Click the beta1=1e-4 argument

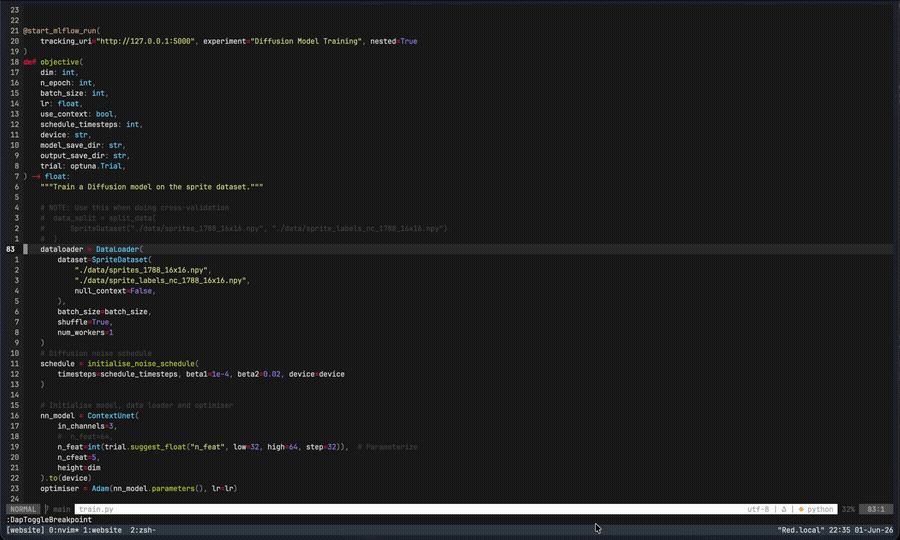[x=207, y=374]
